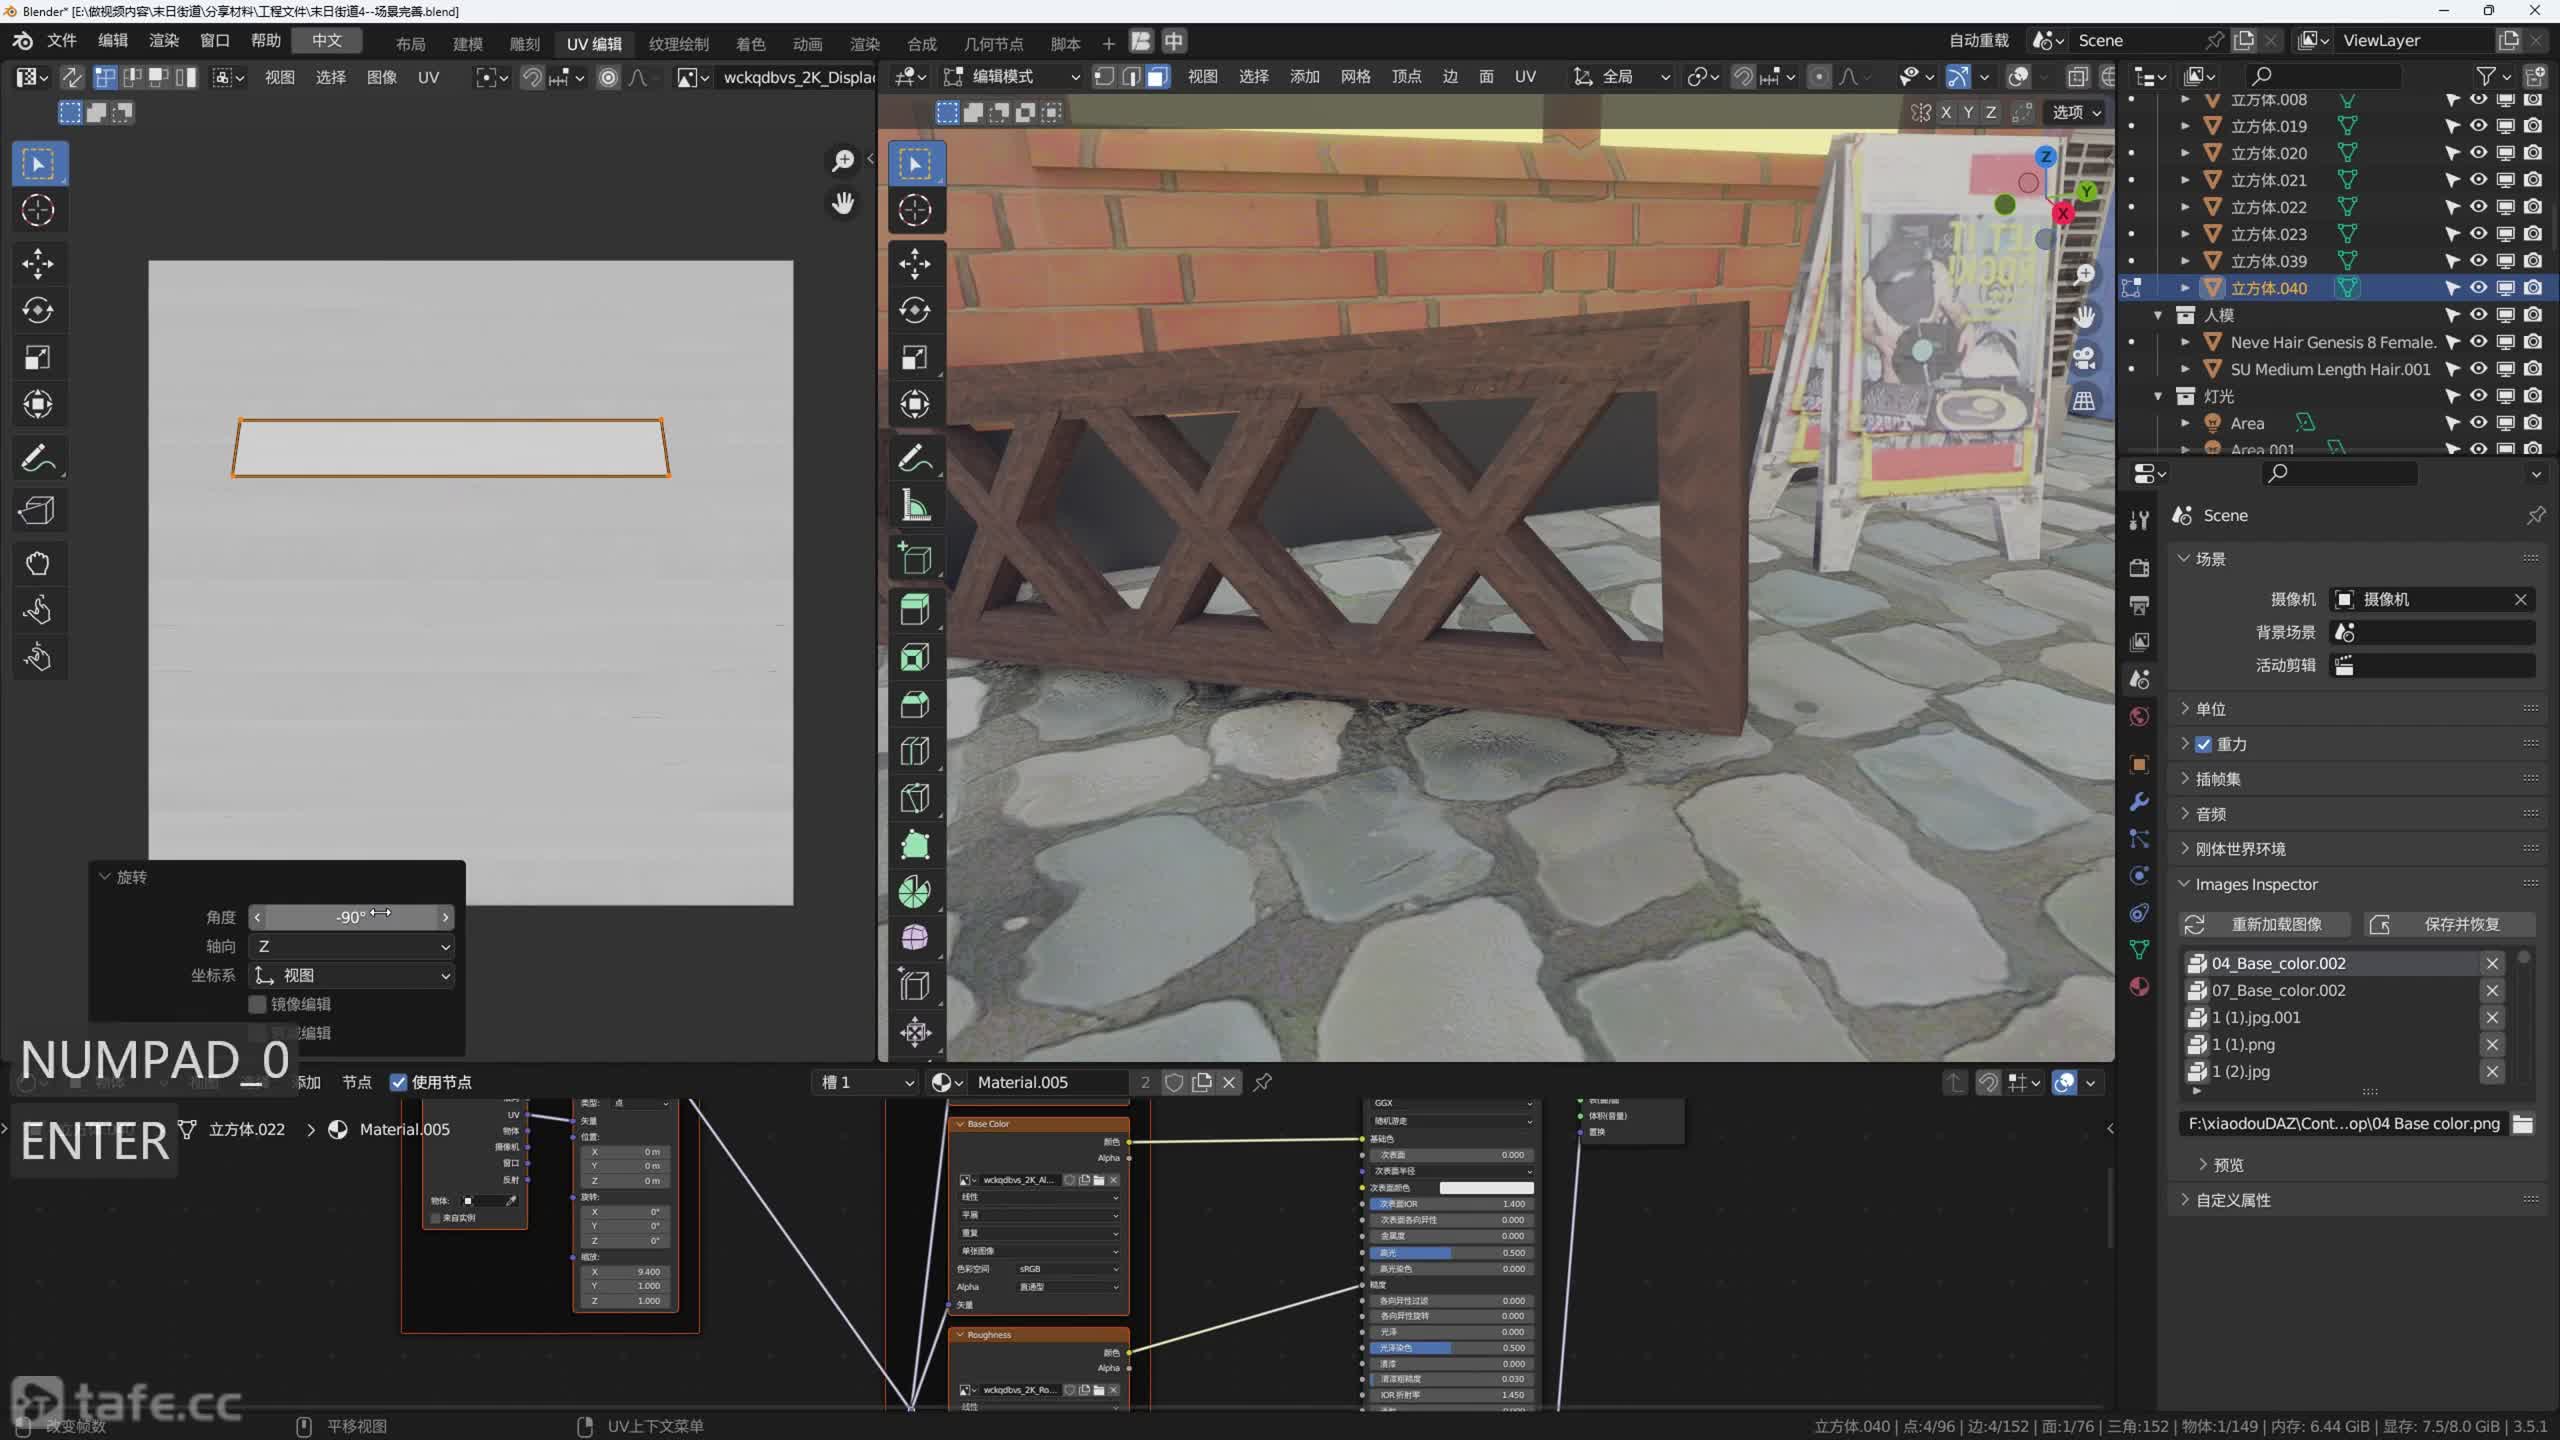This screenshot has height=1440, width=2560.
Task: Select the UV editor Rotate tool
Action: coord(38,311)
